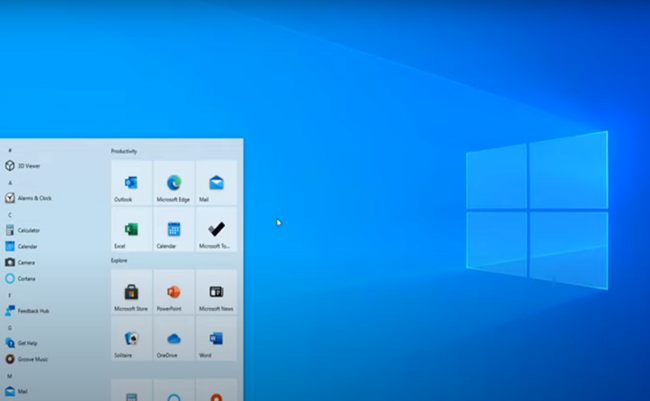Launch Microsoft Edge from the Productivity tiles
The width and height of the screenshot is (650, 401).
pyautogui.click(x=174, y=183)
